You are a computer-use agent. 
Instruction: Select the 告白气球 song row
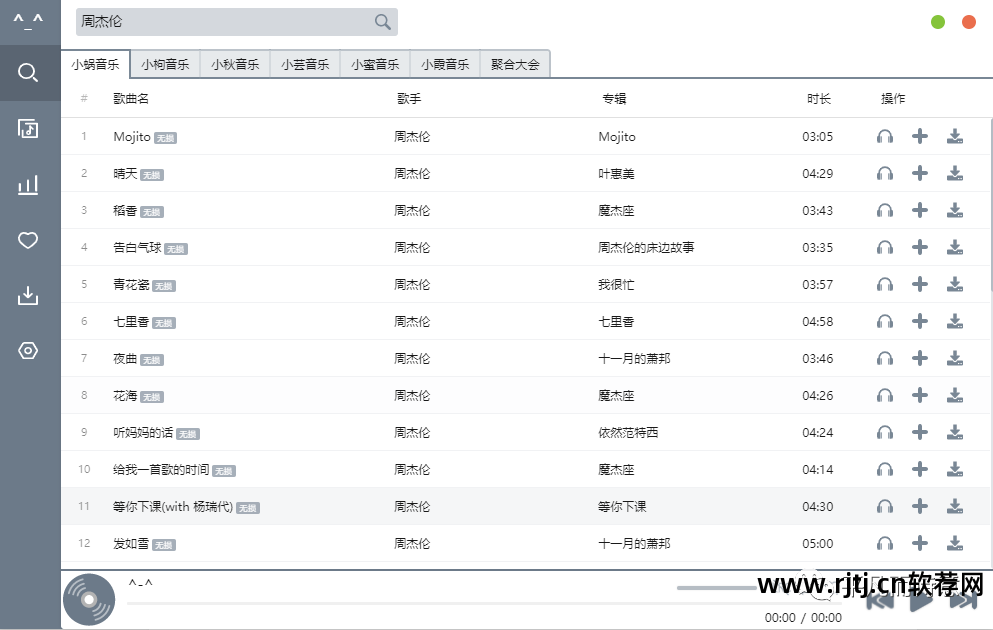click(526, 247)
